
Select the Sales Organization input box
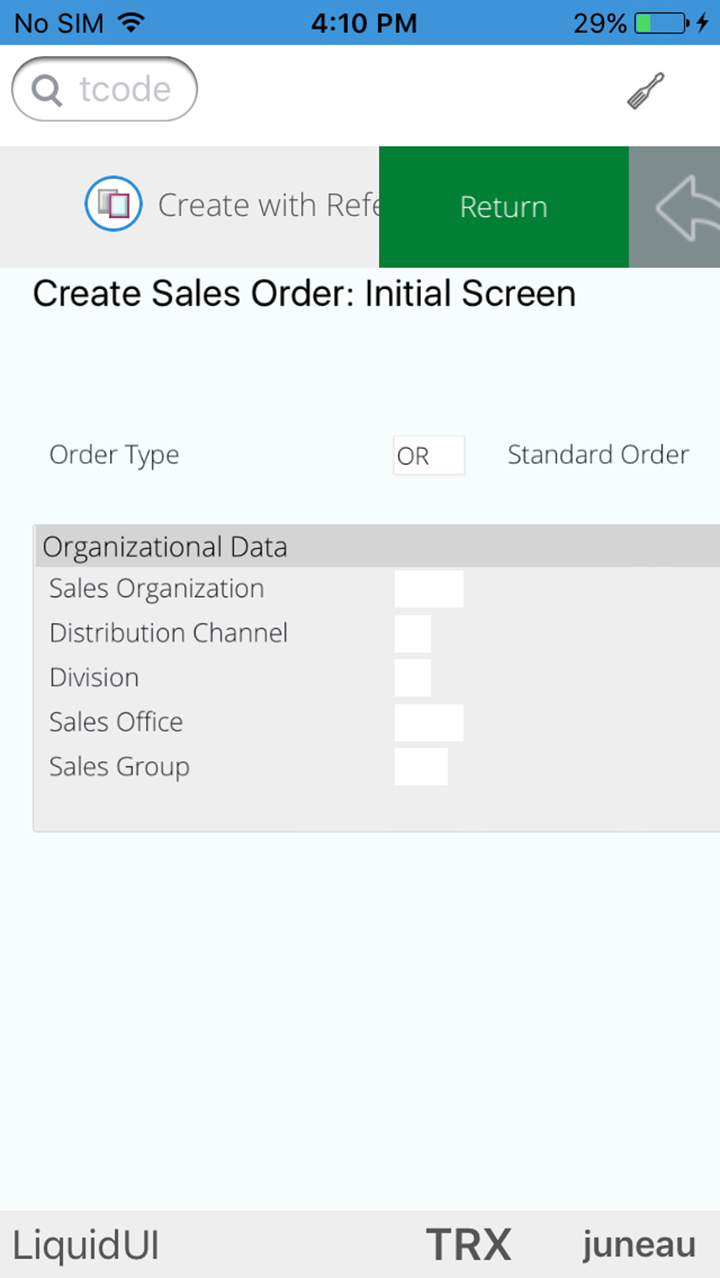[429, 589]
